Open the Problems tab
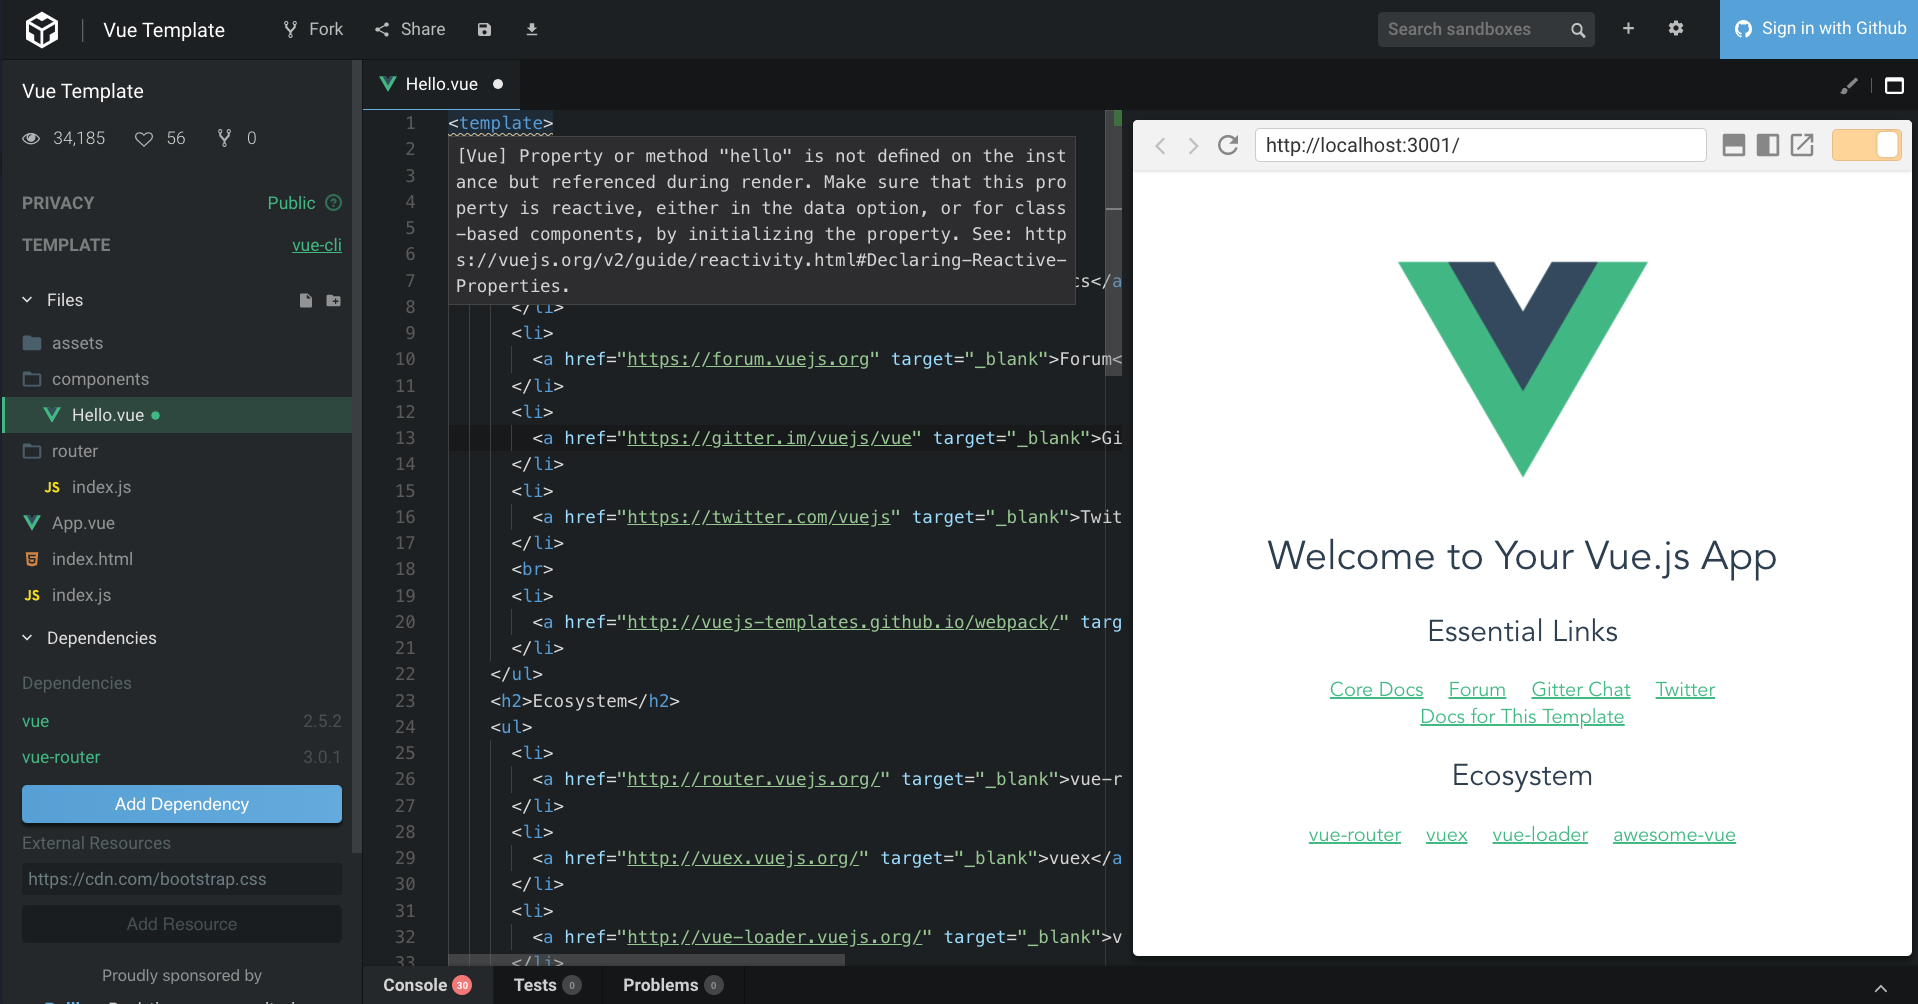The height and width of the screenshot is (1004, 1918). (x=672, y=985)
